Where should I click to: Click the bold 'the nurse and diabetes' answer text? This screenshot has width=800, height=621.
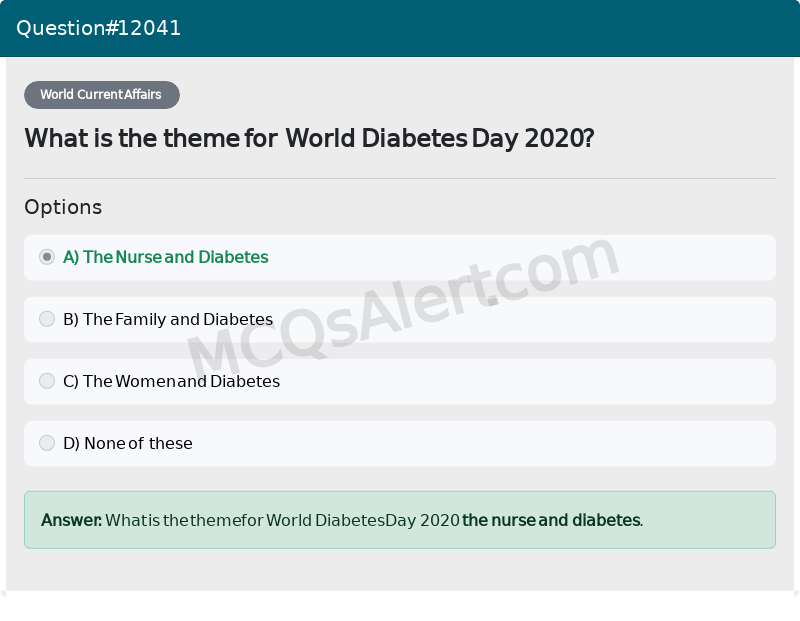pos(551,520)
